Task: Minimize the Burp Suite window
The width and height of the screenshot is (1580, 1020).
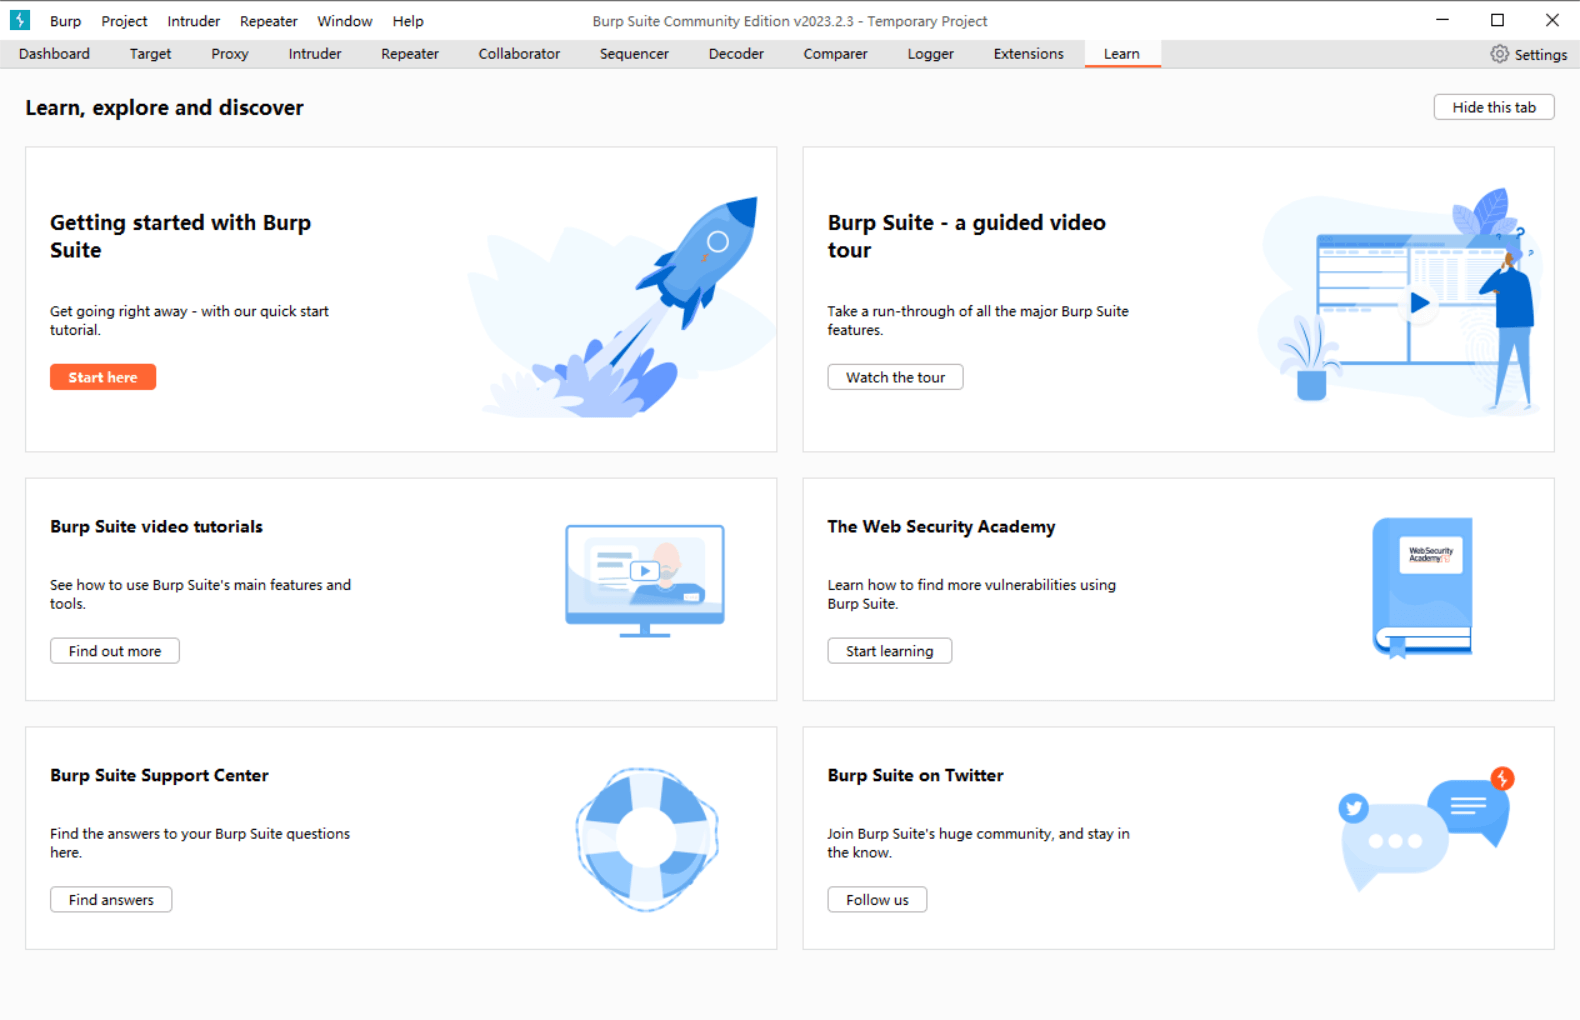Action: click(x=1442, y=20)
